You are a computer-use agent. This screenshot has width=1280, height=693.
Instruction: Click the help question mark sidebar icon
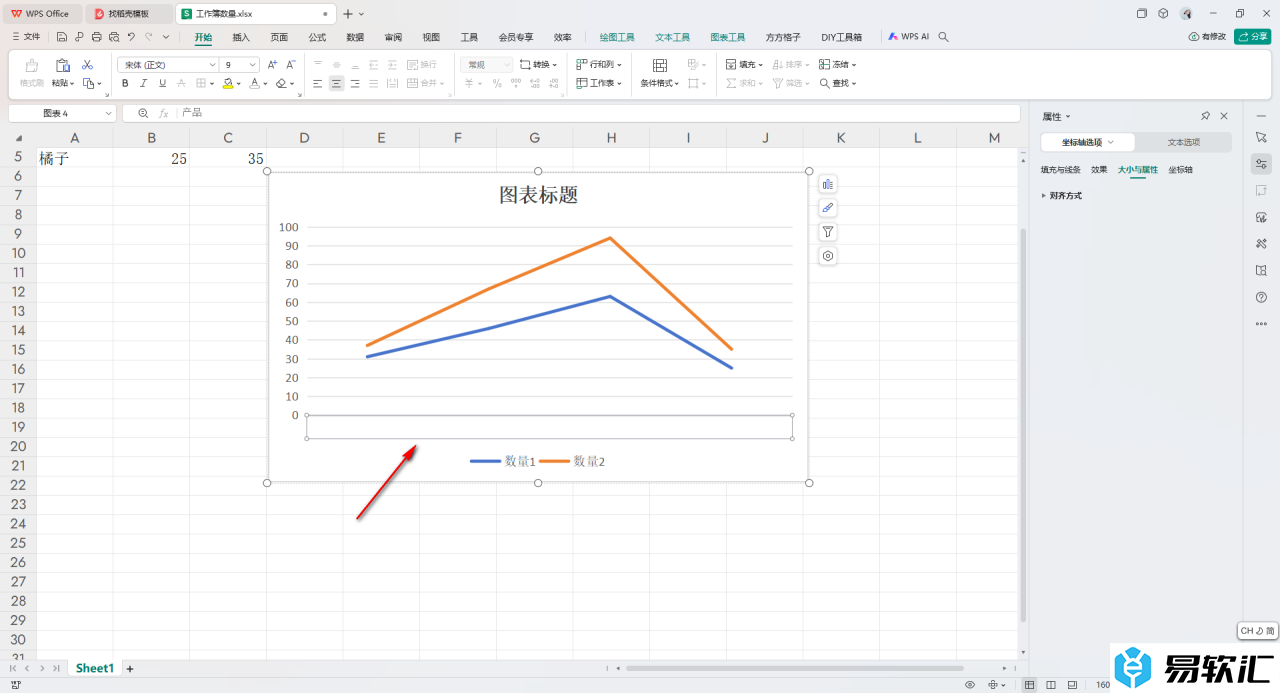click(1261, 297)
